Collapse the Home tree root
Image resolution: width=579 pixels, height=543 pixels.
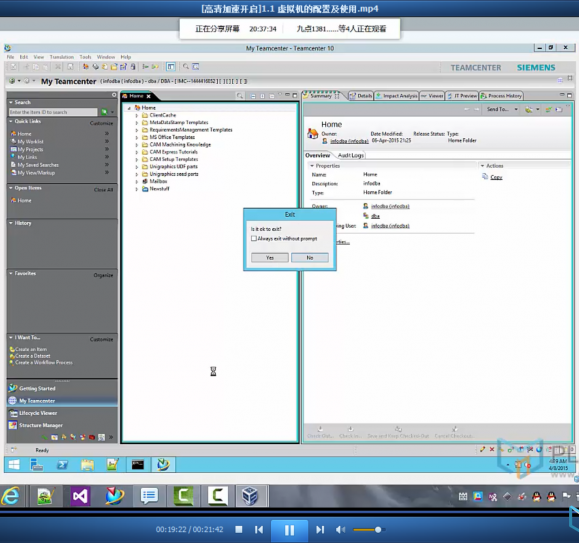129,108
